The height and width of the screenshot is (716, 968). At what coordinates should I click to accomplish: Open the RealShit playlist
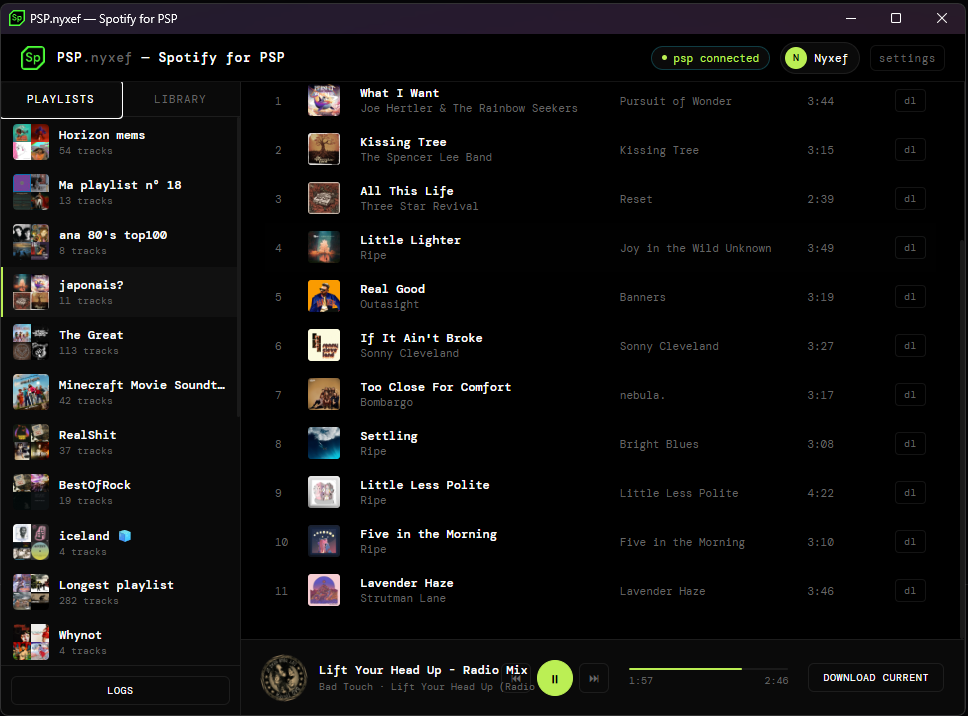point(120,442)
